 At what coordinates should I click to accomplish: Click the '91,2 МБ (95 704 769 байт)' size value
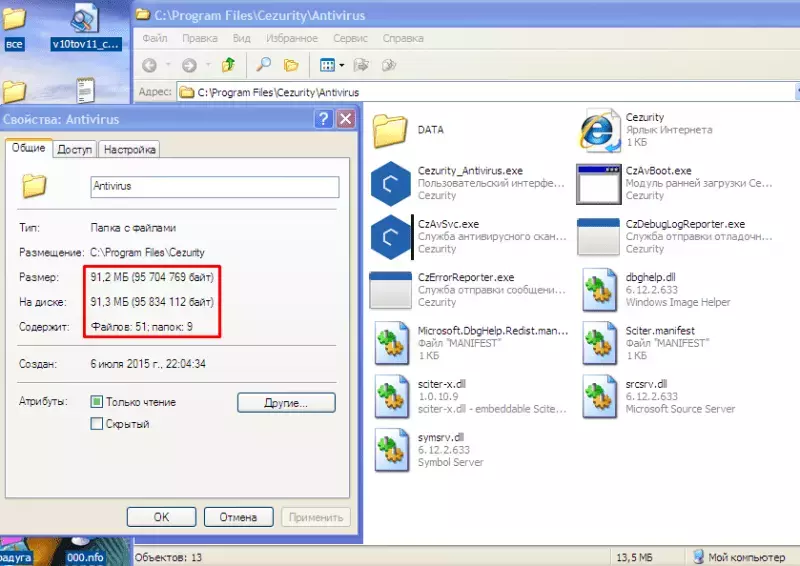[x=152, y=277]
